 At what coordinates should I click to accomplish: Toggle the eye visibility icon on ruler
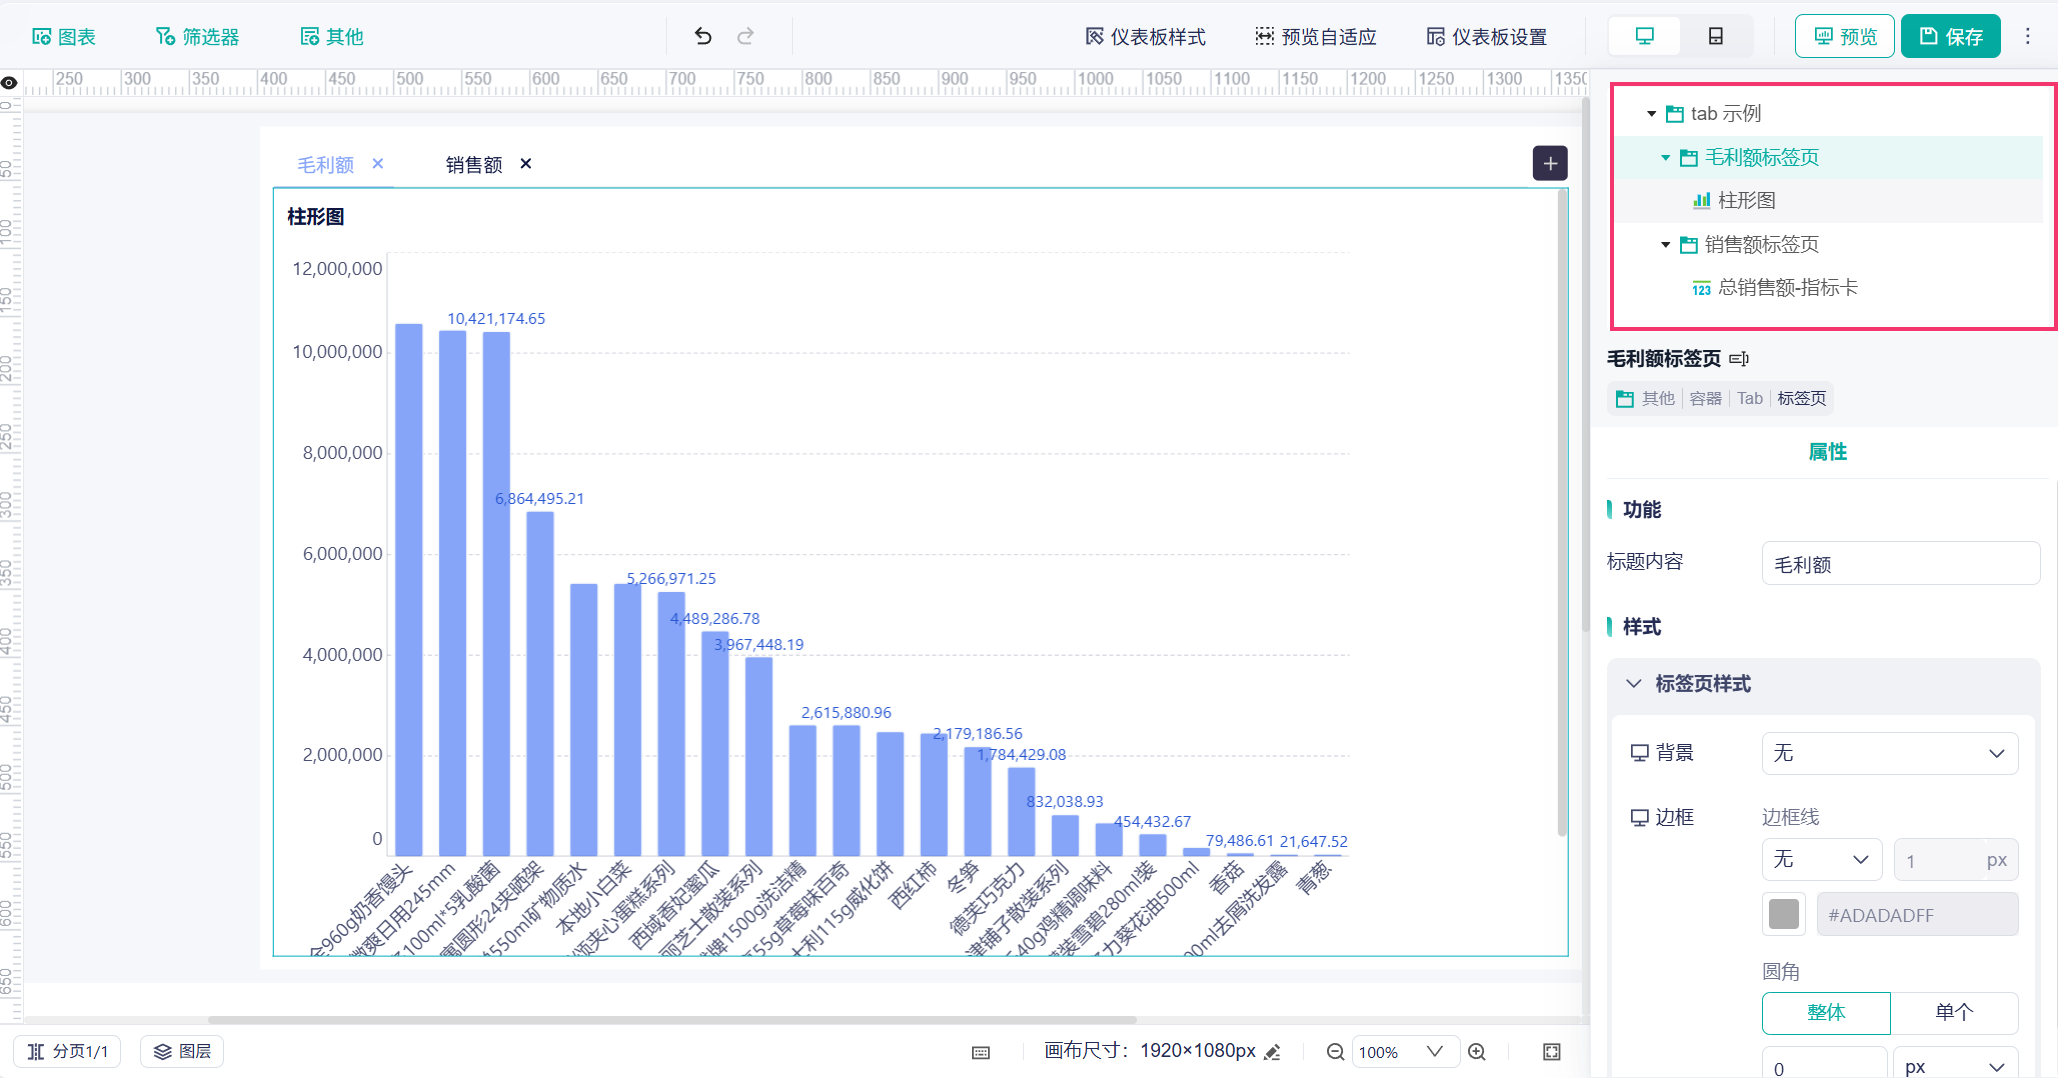pyautogui.click(x=10, y=83)
